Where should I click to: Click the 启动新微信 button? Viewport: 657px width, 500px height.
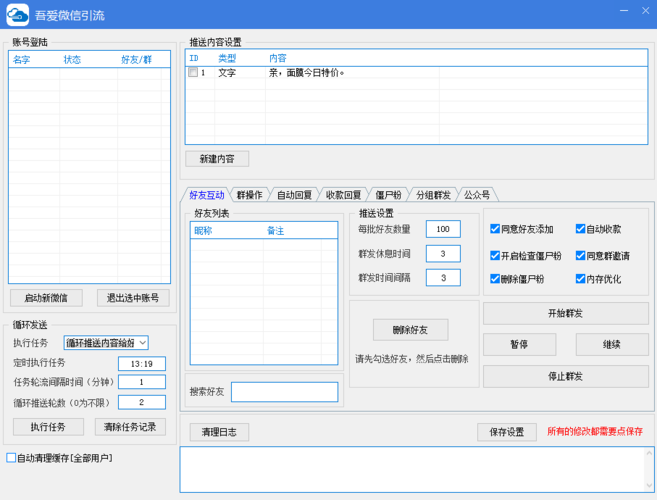coord(46,298)
